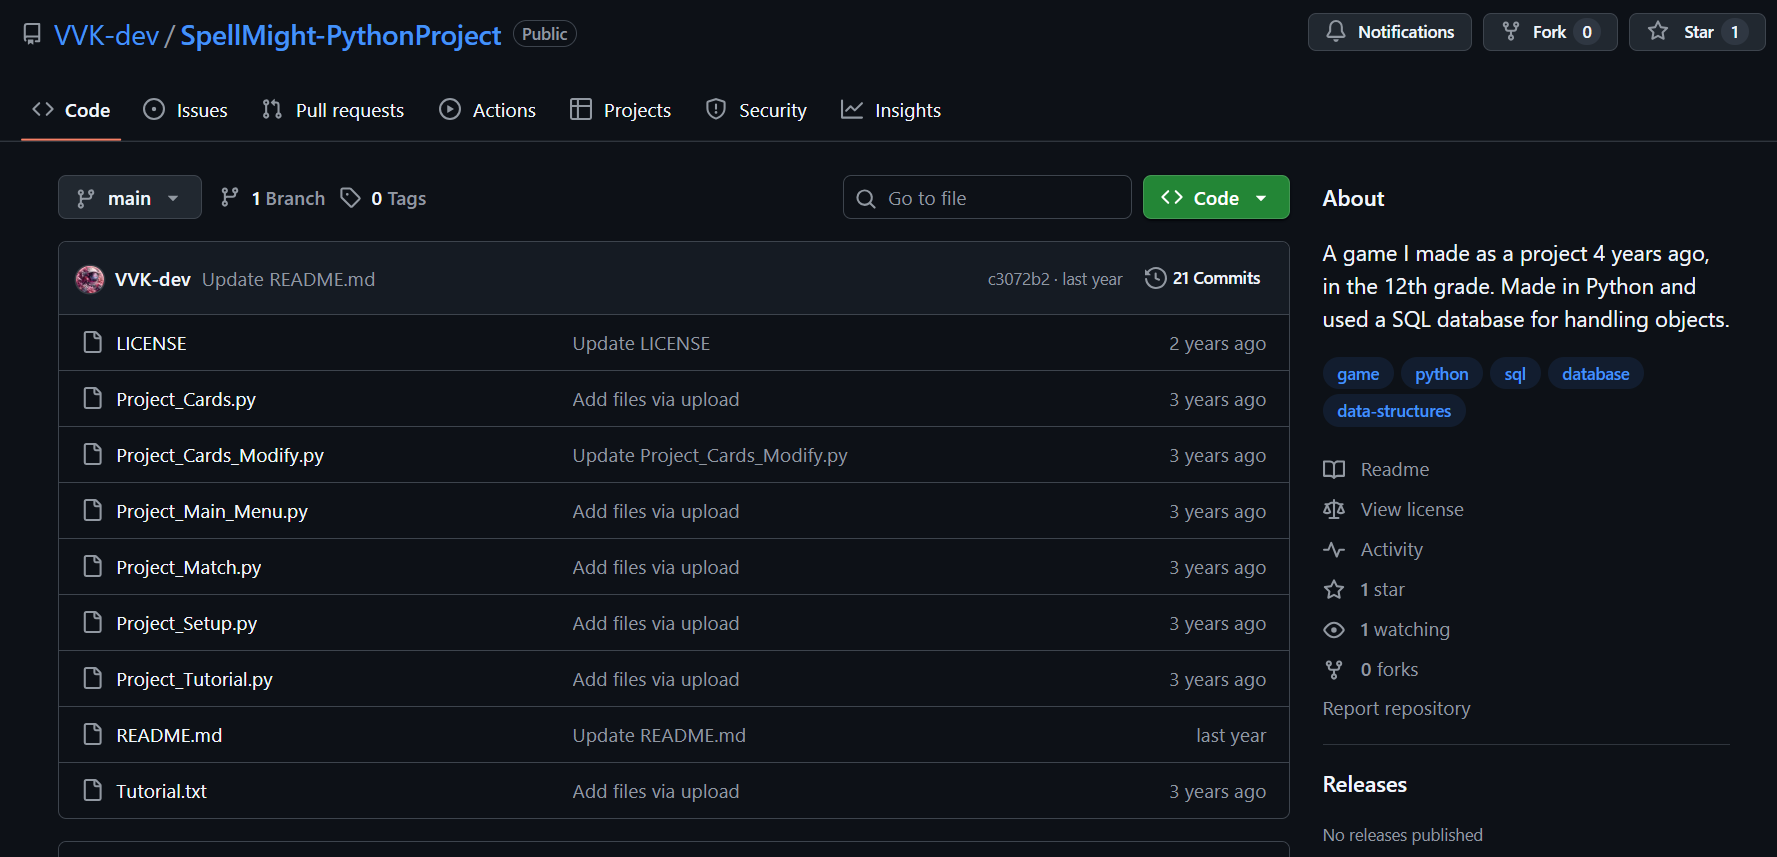Select the database topic tag
The image size is (1777, 857).
click(x=1596, y=374)
